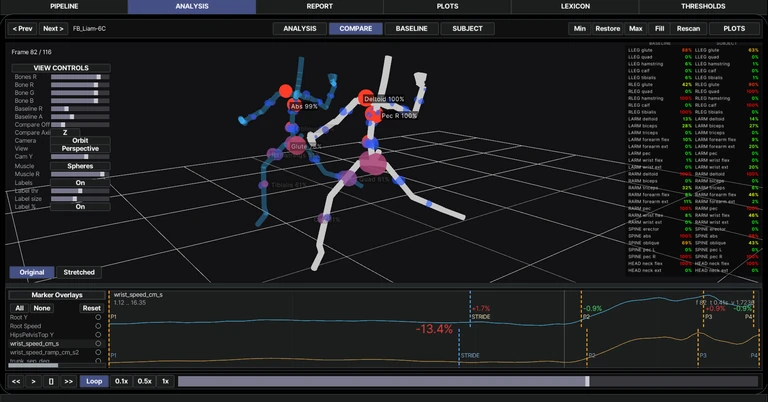Collapse the Marker Overlays panel header

point(57,295)
